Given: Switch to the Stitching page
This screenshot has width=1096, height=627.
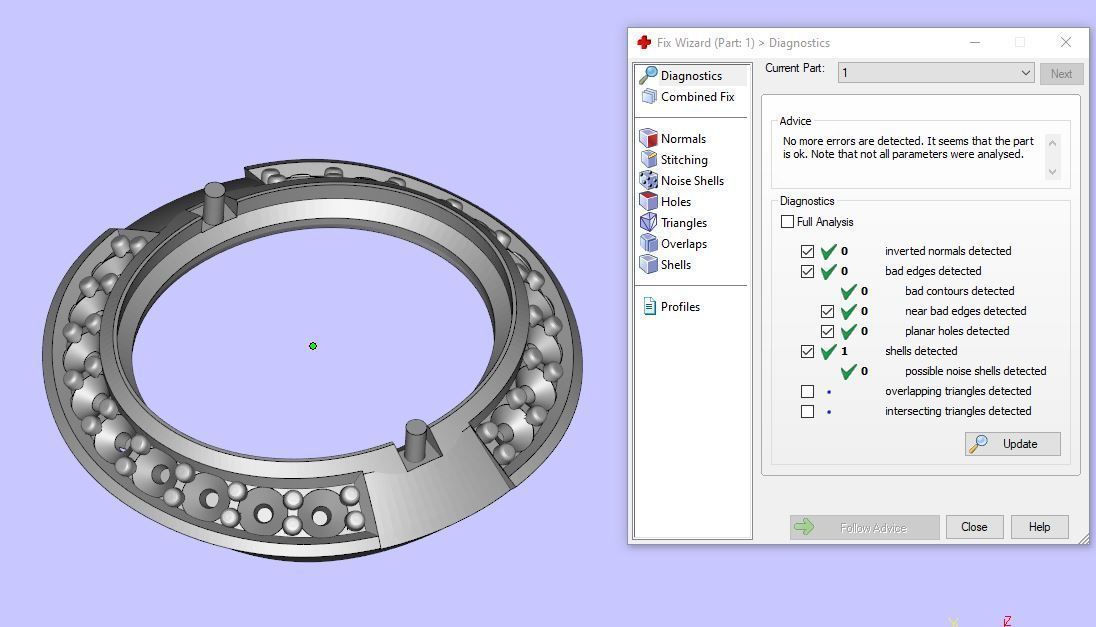Looking at the screenshot, I should 684,159.
